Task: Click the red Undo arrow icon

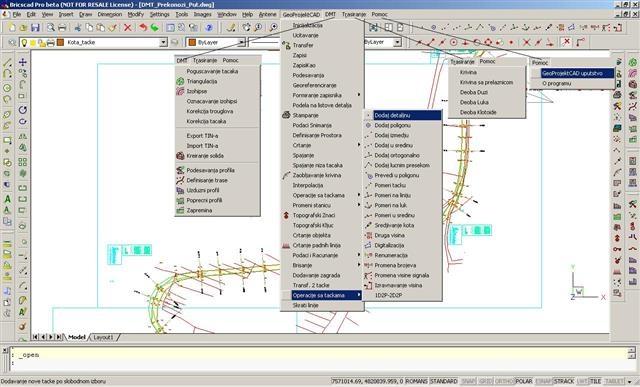Action: point(143,28)
